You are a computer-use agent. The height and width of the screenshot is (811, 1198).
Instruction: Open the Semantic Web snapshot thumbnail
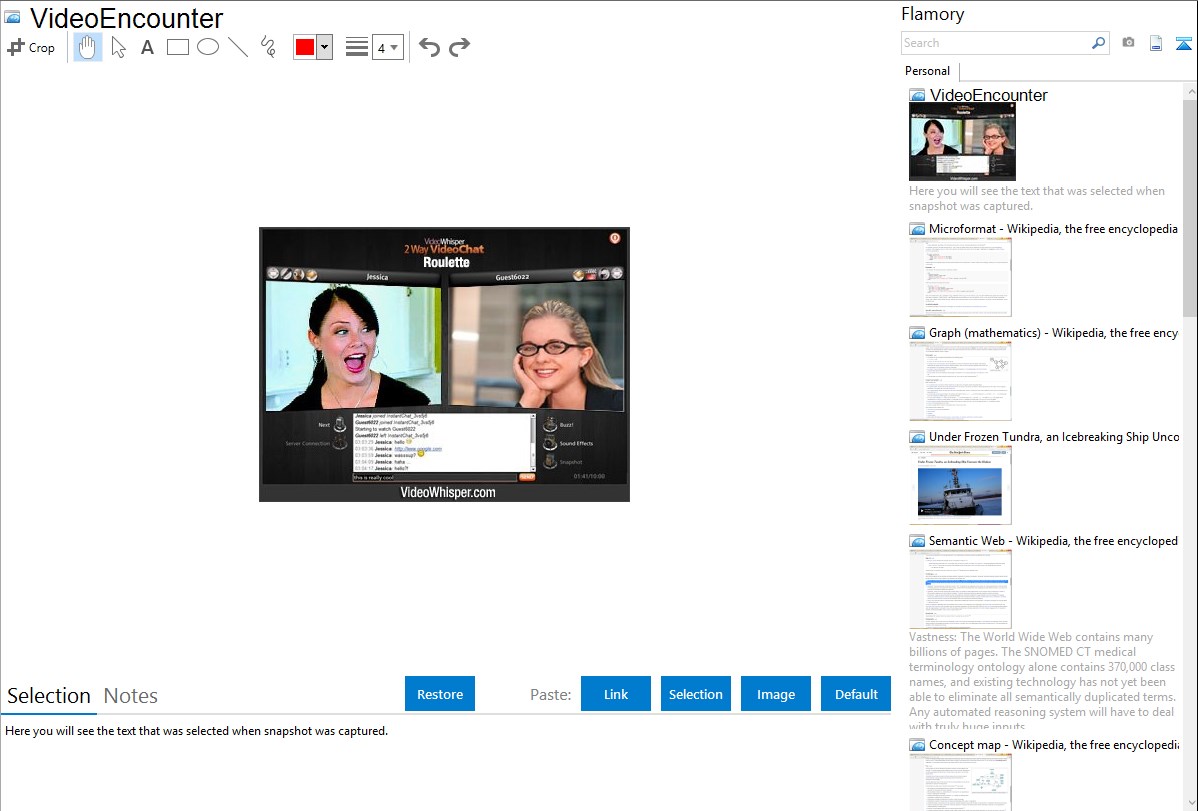(960, 589)
